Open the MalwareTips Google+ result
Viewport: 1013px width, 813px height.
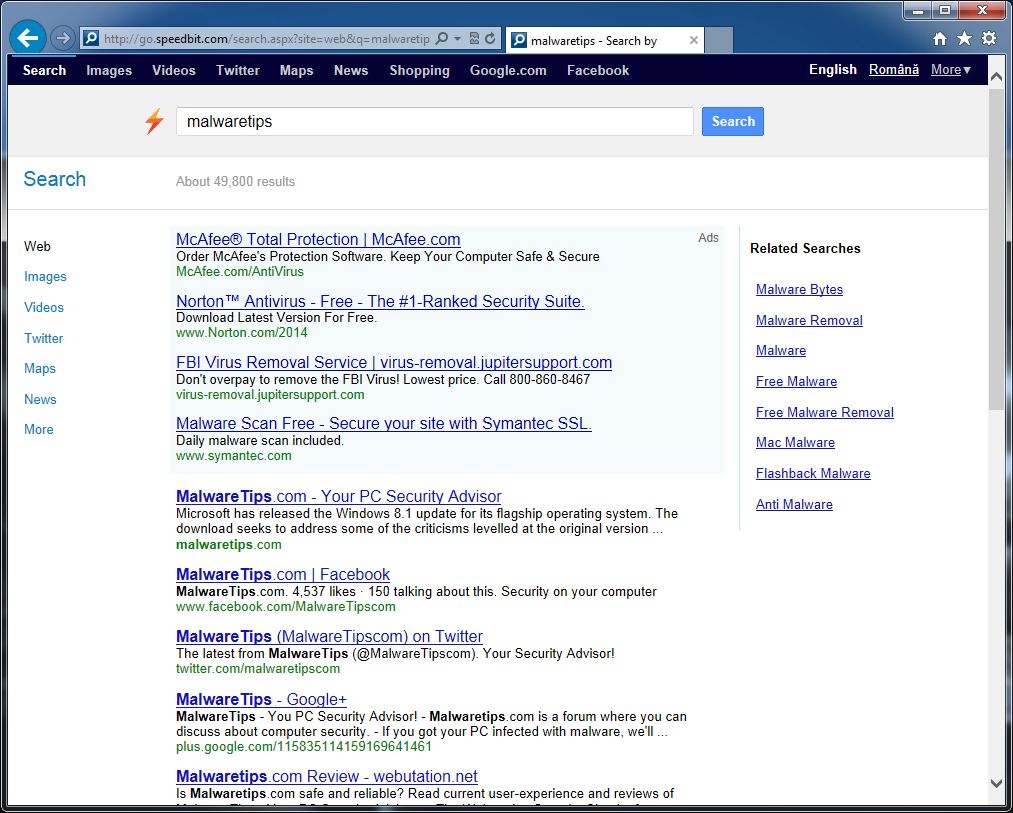click(x=262, y=699)
